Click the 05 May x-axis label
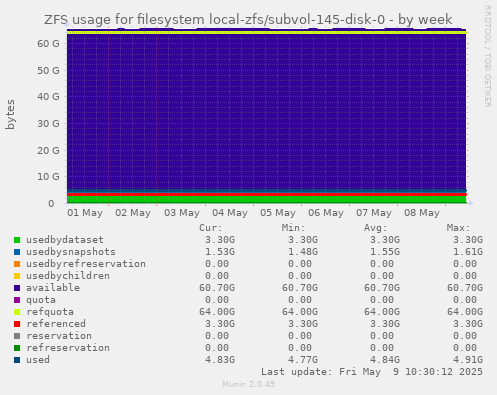 (278, 213)
